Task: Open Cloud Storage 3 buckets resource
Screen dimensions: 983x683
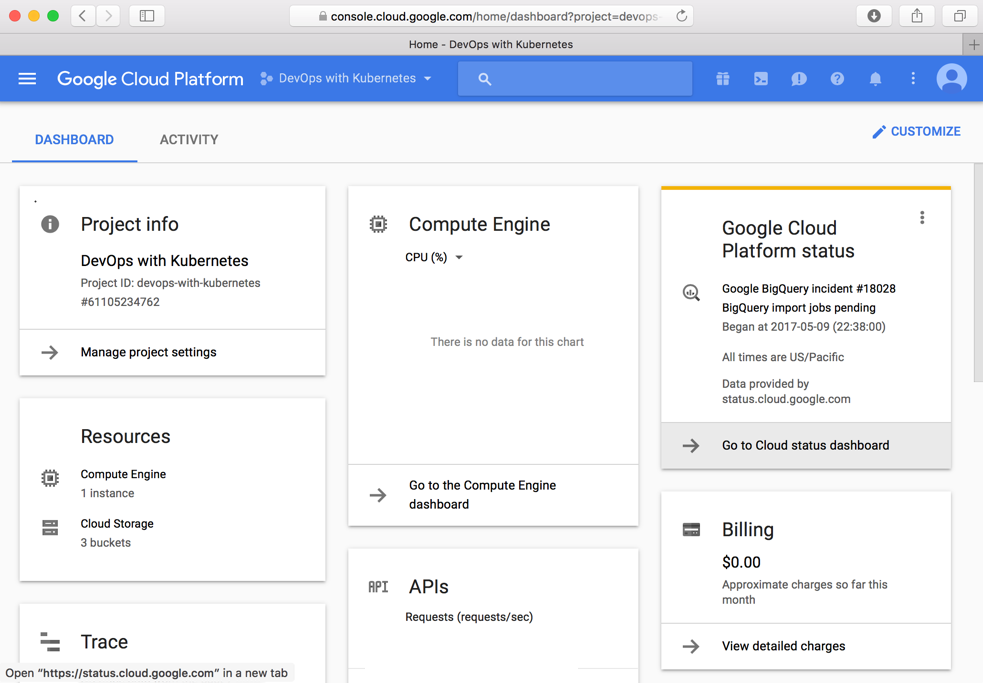Action: tap(117, 533)
